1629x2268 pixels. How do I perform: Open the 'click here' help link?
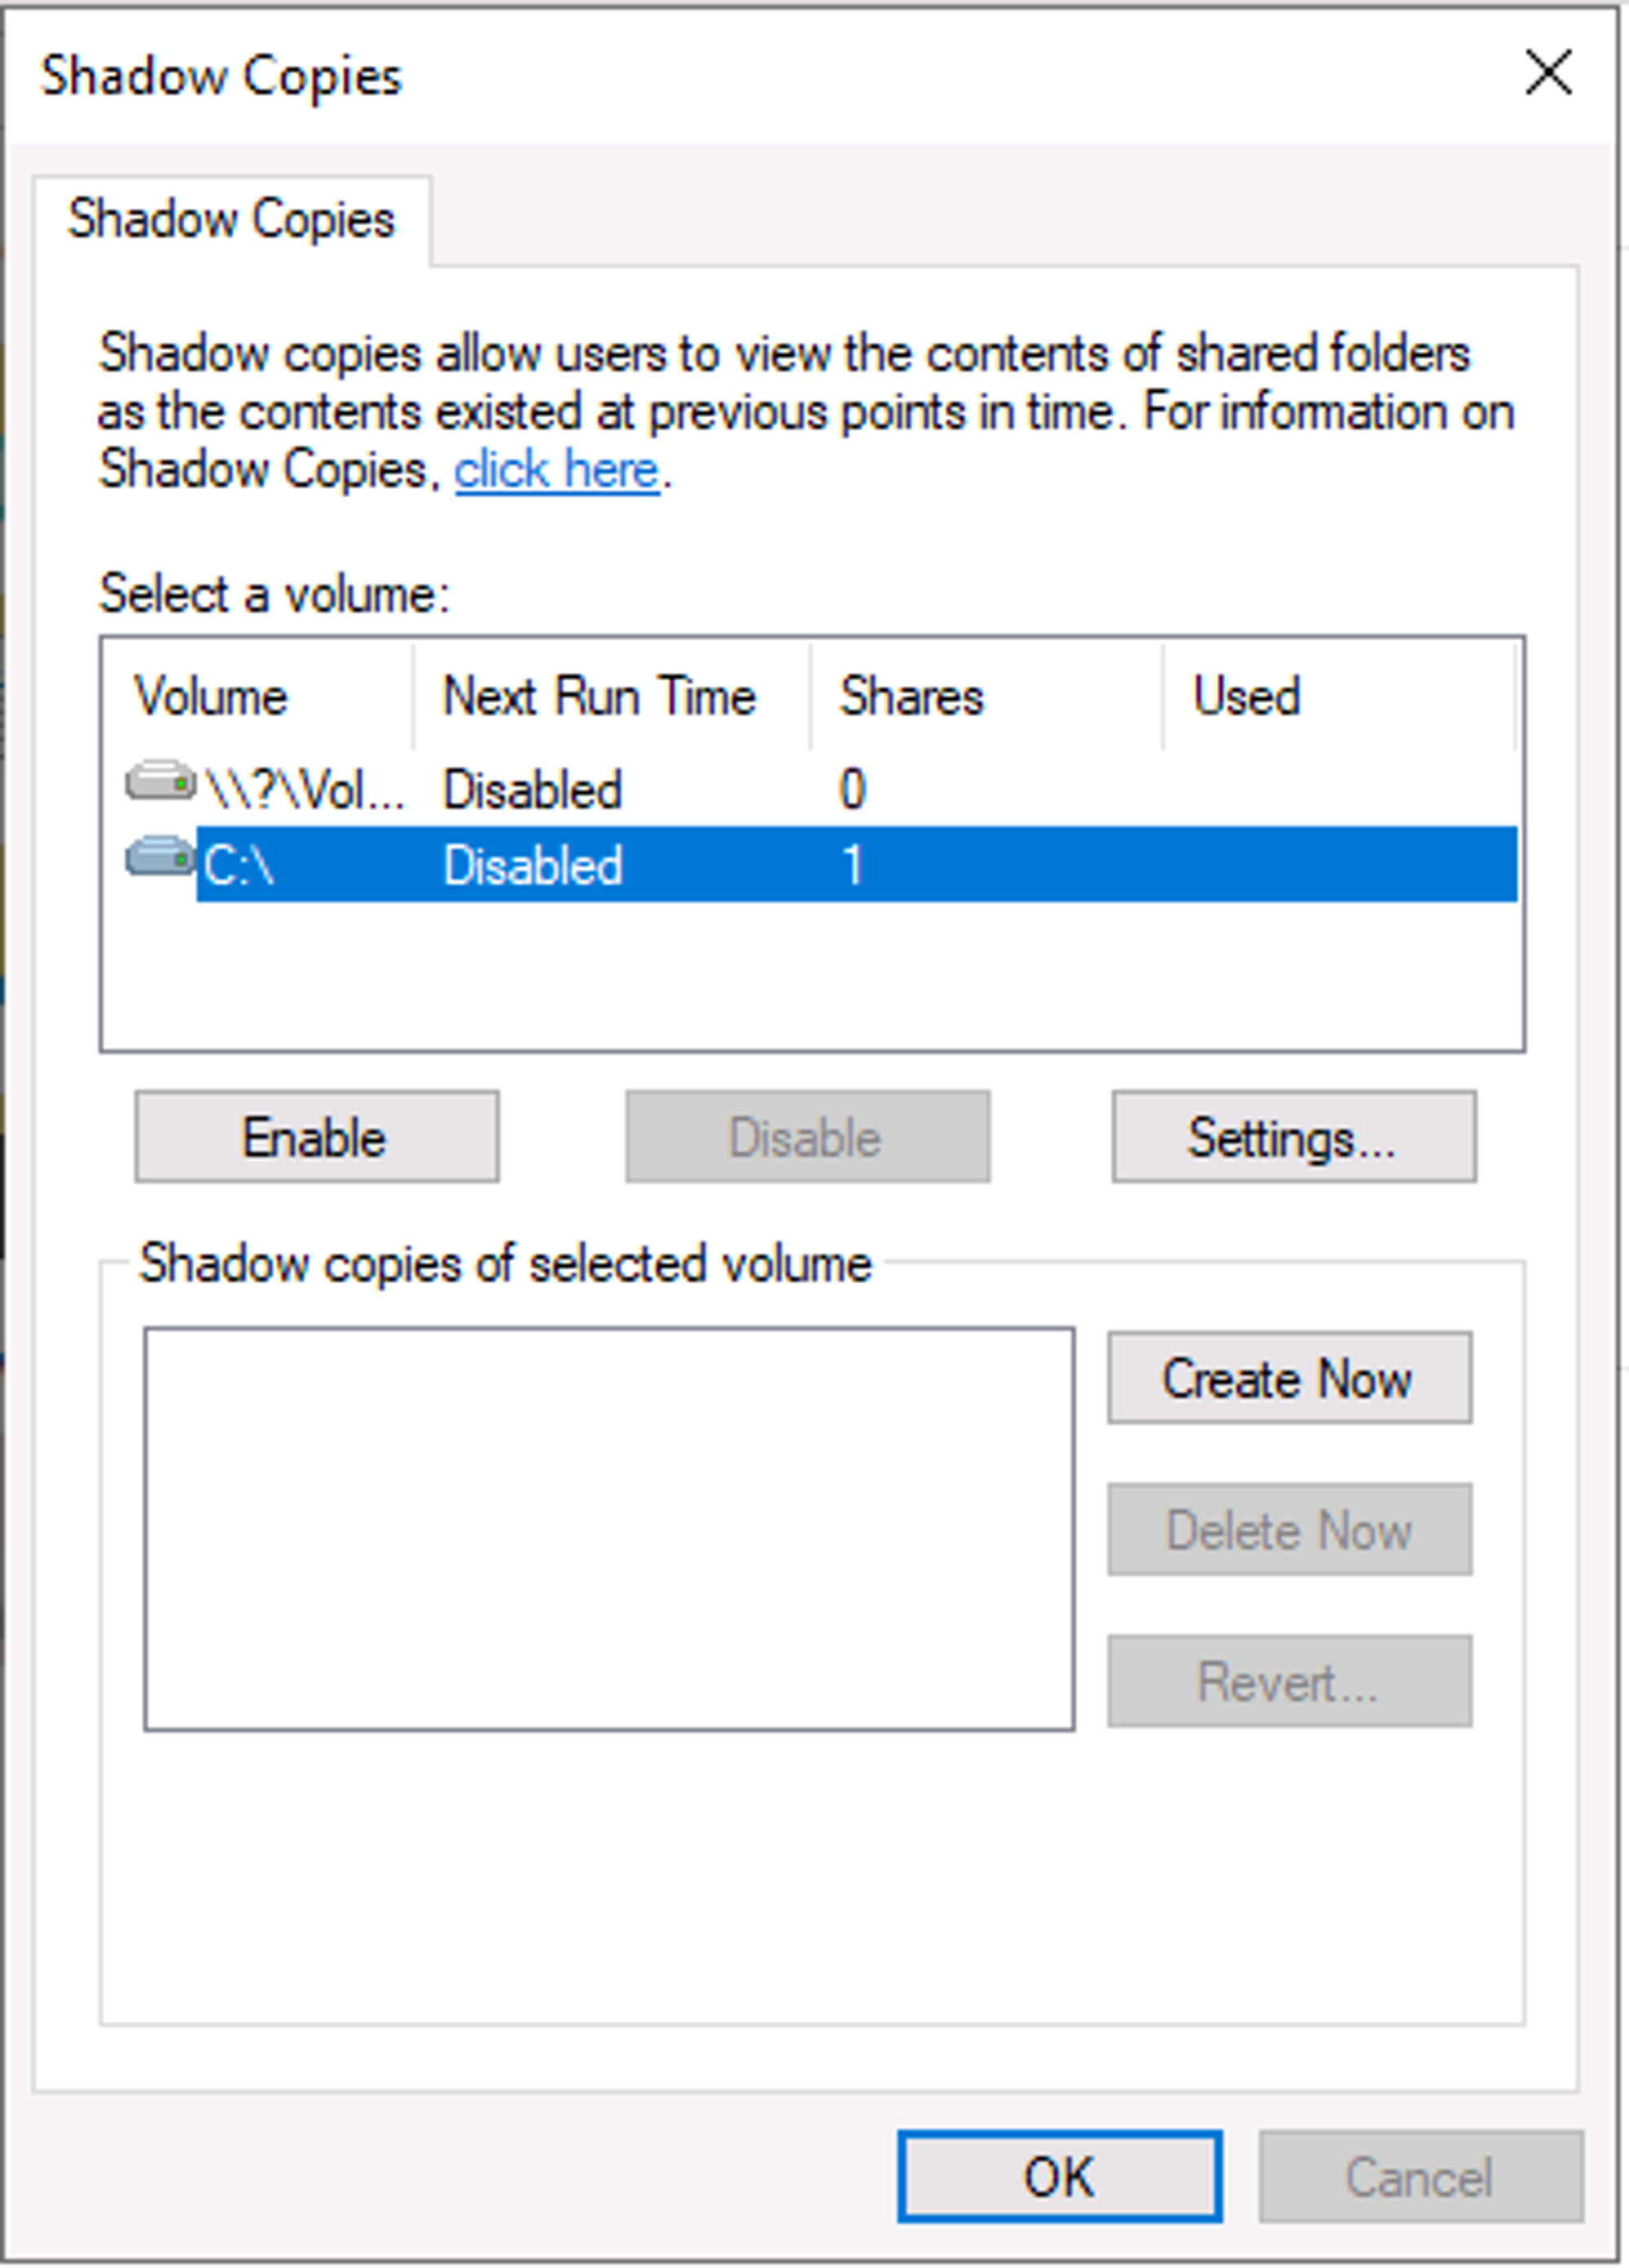click(x=557, y=470)
